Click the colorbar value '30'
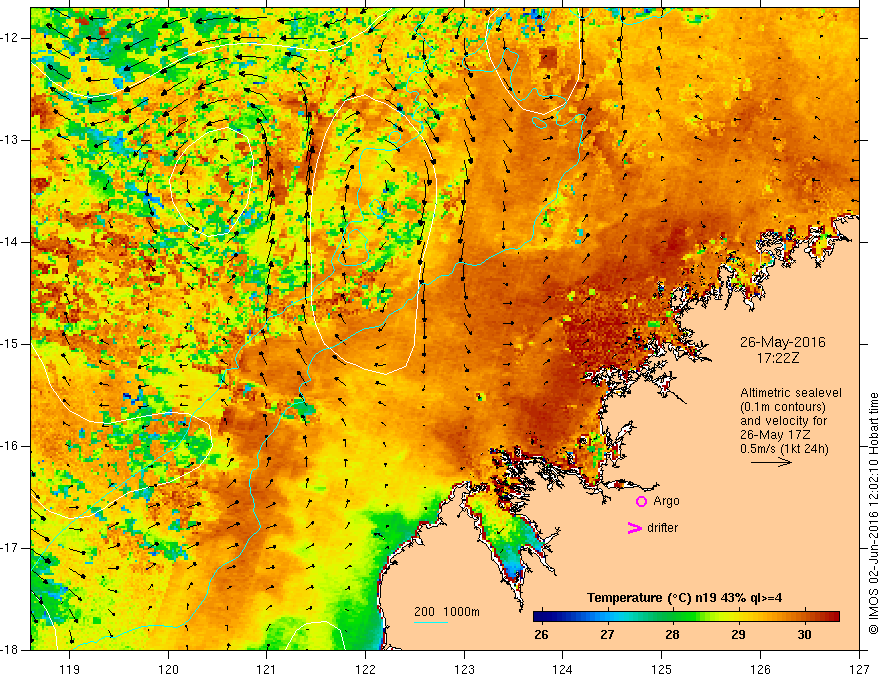The width and height of the screenshot is (880, 680). coord(804,635)
